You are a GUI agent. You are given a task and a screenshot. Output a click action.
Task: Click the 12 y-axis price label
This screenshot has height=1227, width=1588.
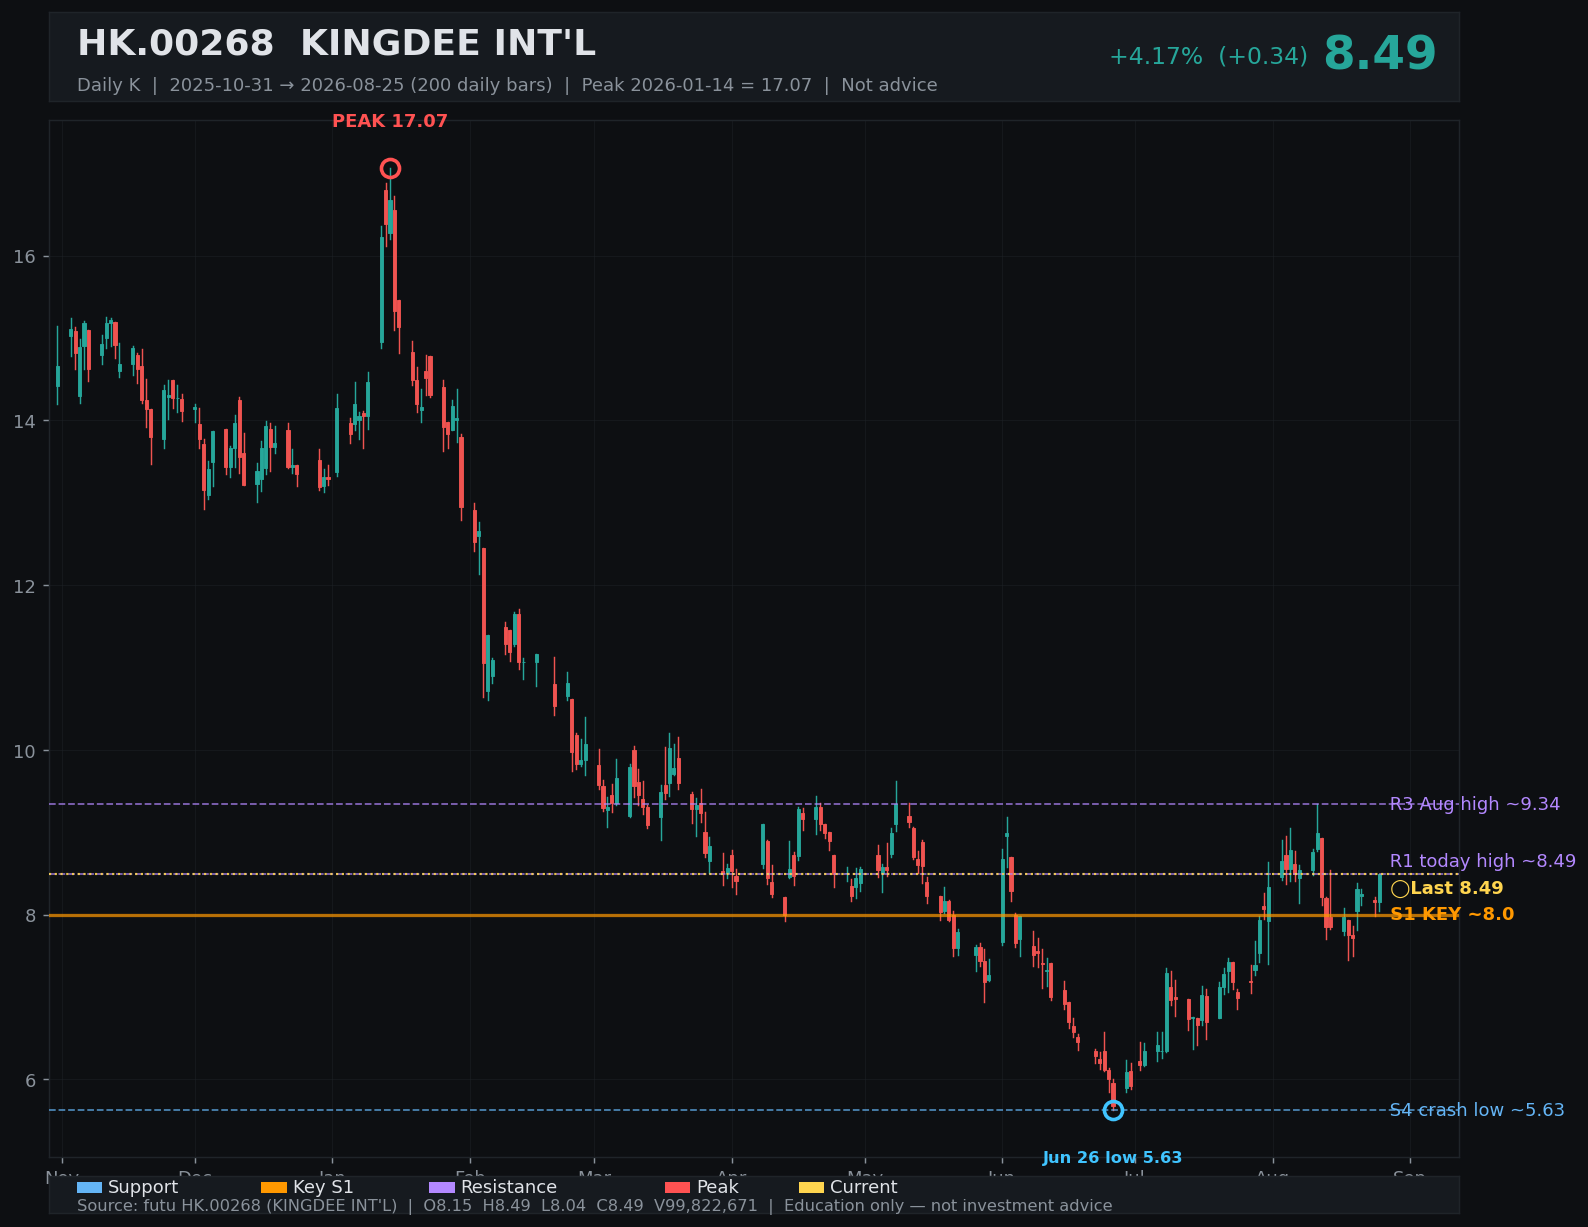tap(24, 586)
